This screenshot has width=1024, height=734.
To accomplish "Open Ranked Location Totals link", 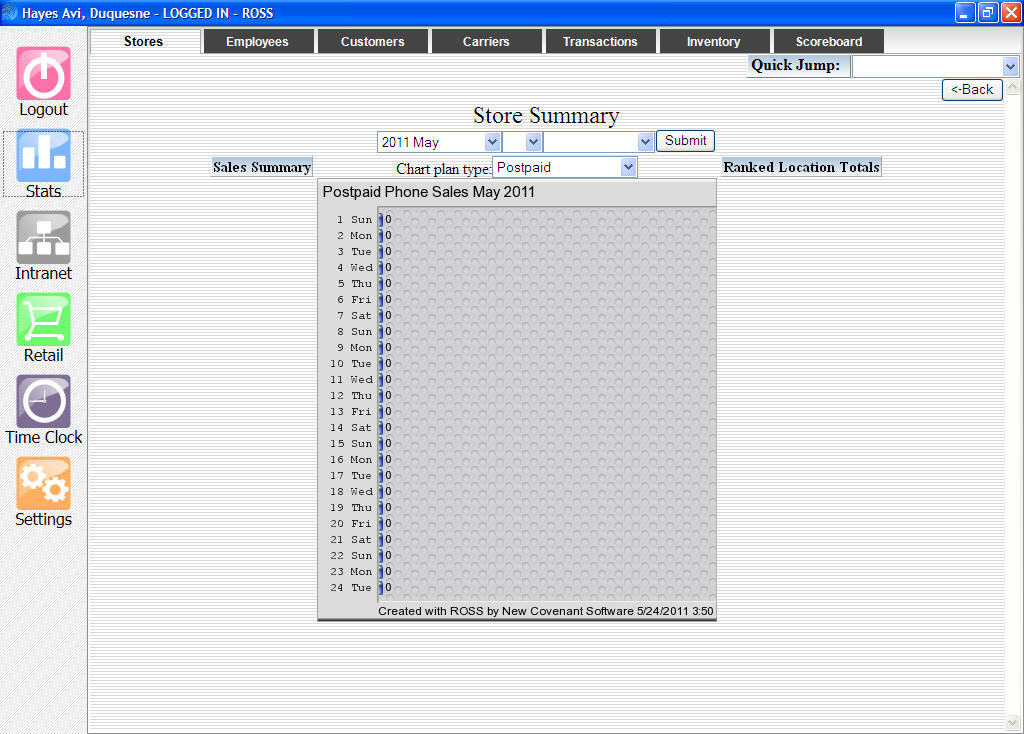I will (801, 167).
